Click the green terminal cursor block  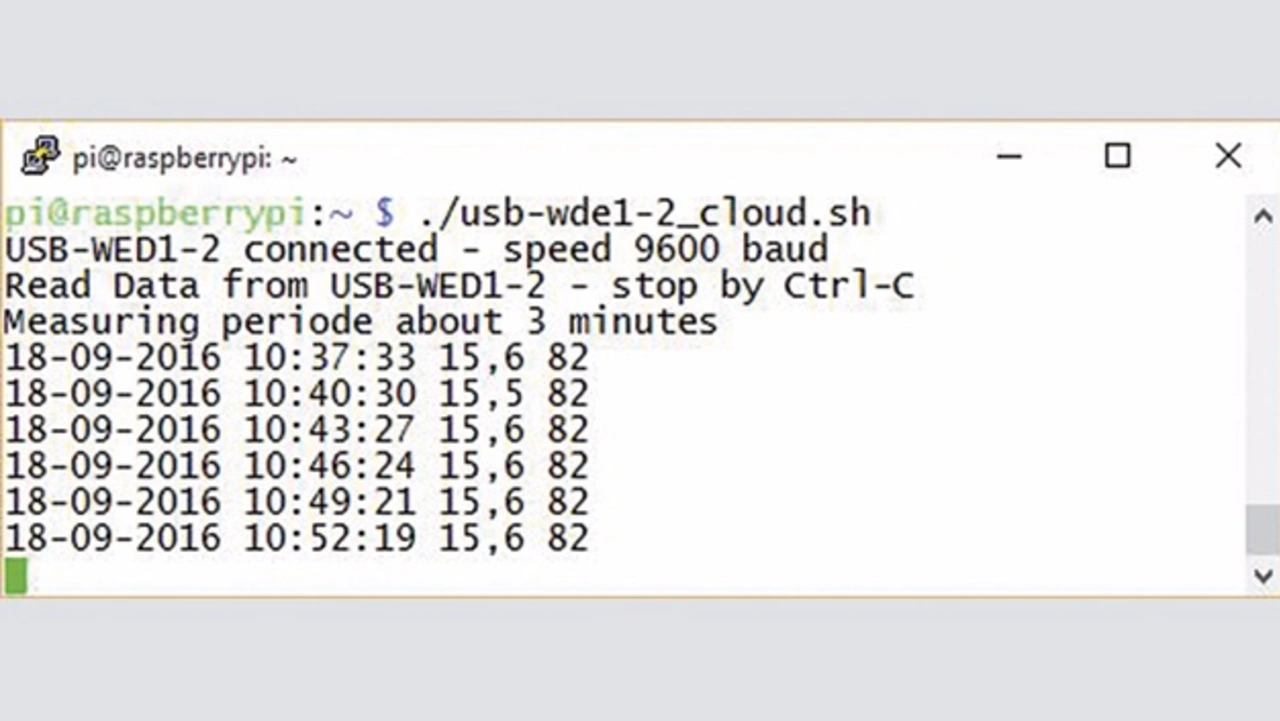pos(16,576)
